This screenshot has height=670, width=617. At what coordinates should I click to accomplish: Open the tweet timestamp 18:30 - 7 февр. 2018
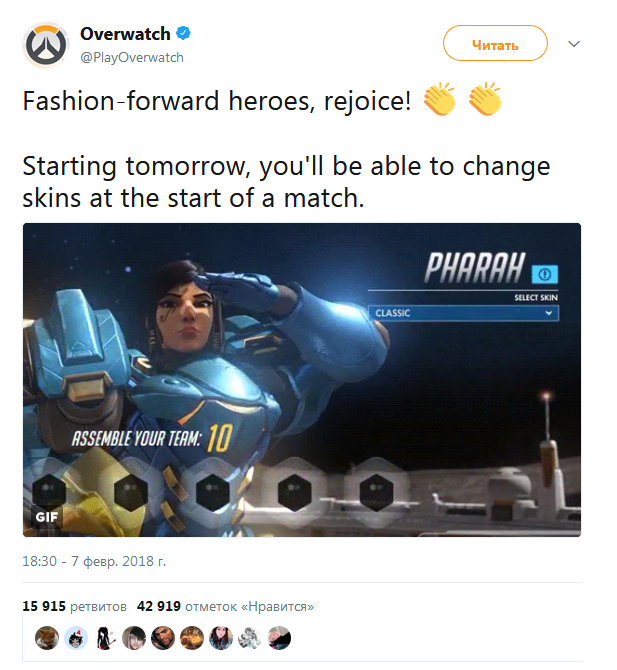[x=94, y=561]
